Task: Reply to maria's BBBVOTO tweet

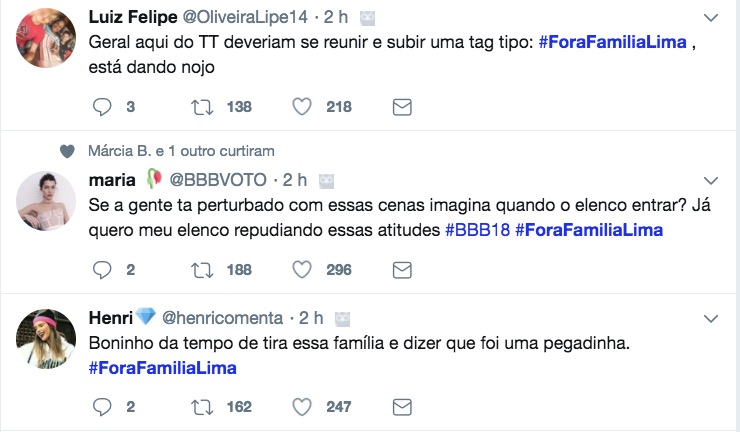Action: tap(100, 269)
